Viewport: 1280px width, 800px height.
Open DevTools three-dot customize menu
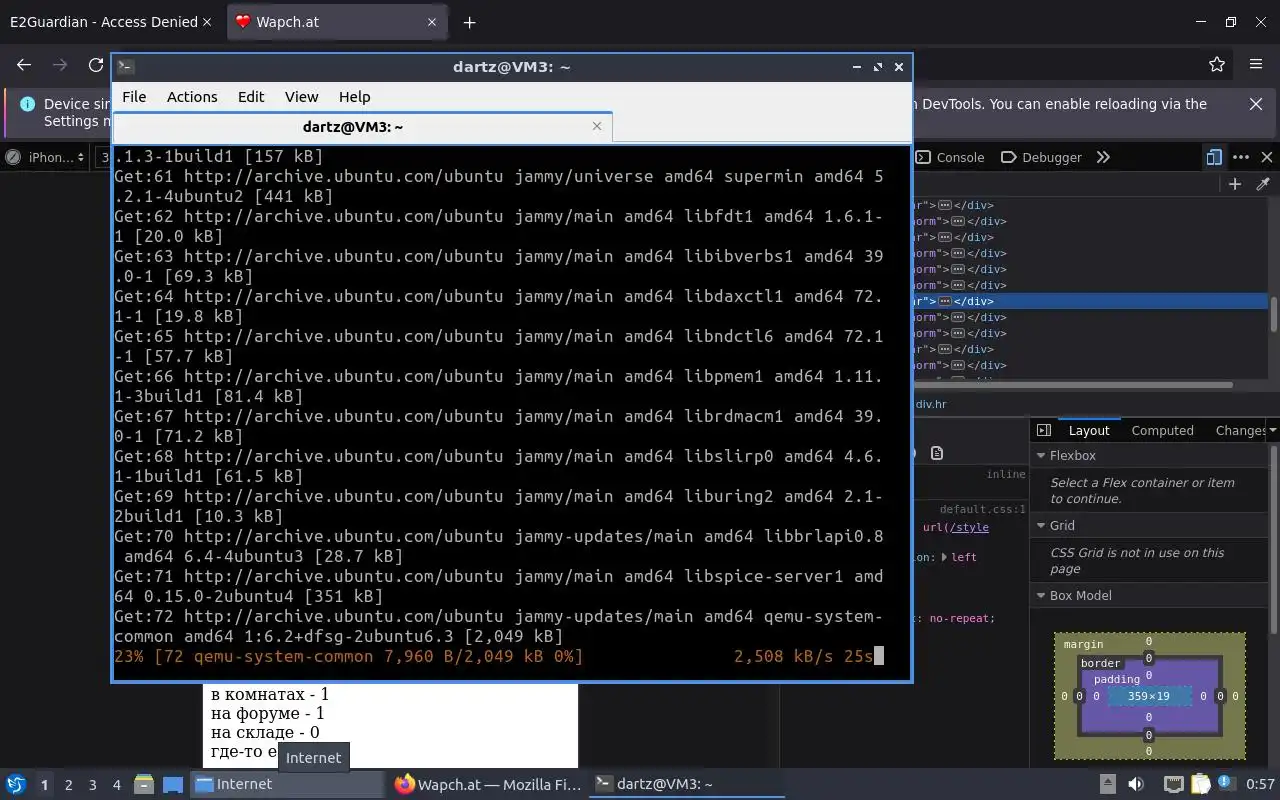point(1241,157)
